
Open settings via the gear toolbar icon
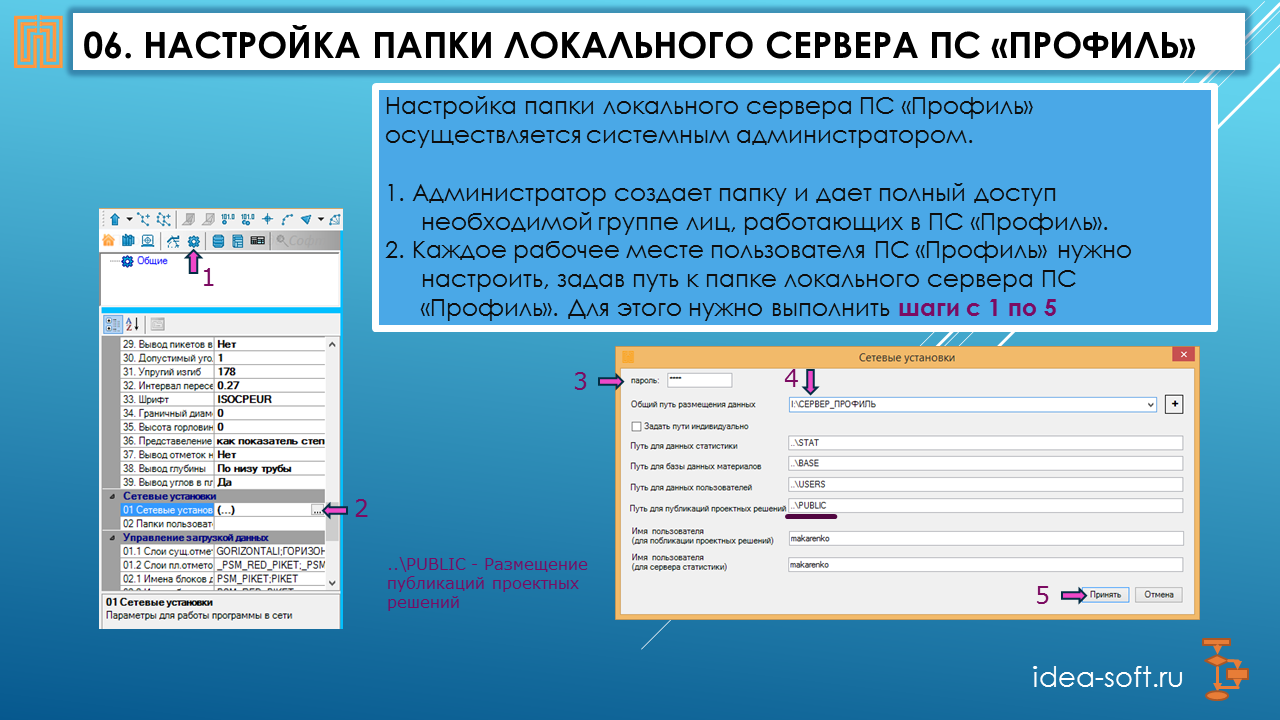194,240
